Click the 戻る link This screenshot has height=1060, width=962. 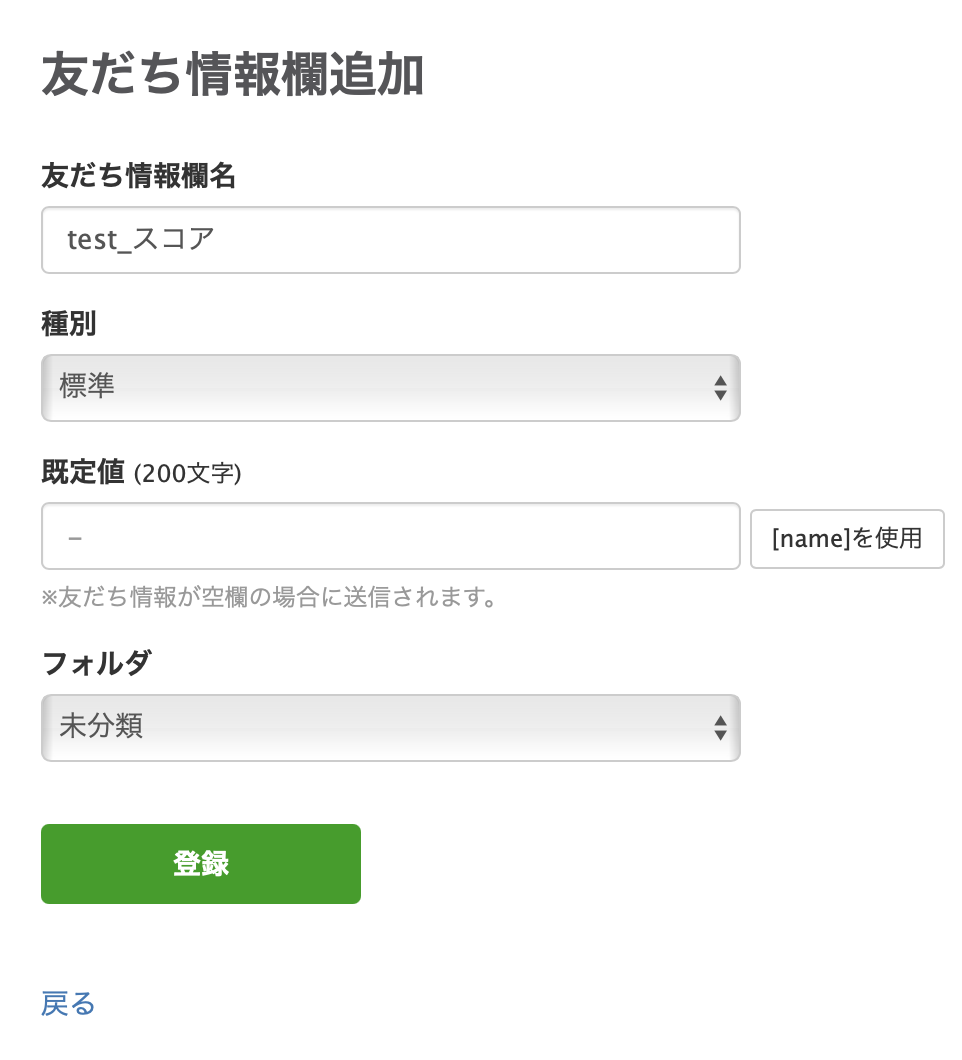[x=65, y=1003]
